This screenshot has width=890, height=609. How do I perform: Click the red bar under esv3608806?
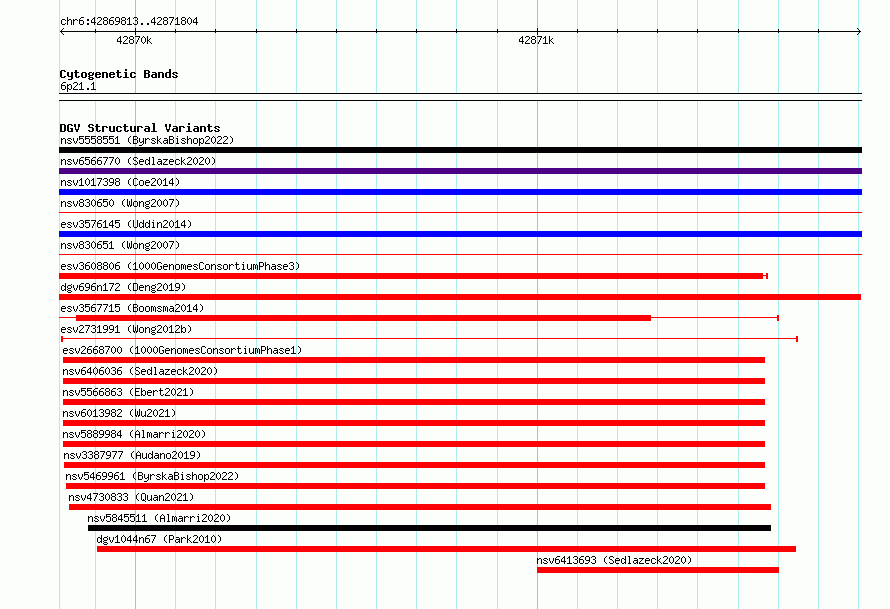click(x=413, y=276)
